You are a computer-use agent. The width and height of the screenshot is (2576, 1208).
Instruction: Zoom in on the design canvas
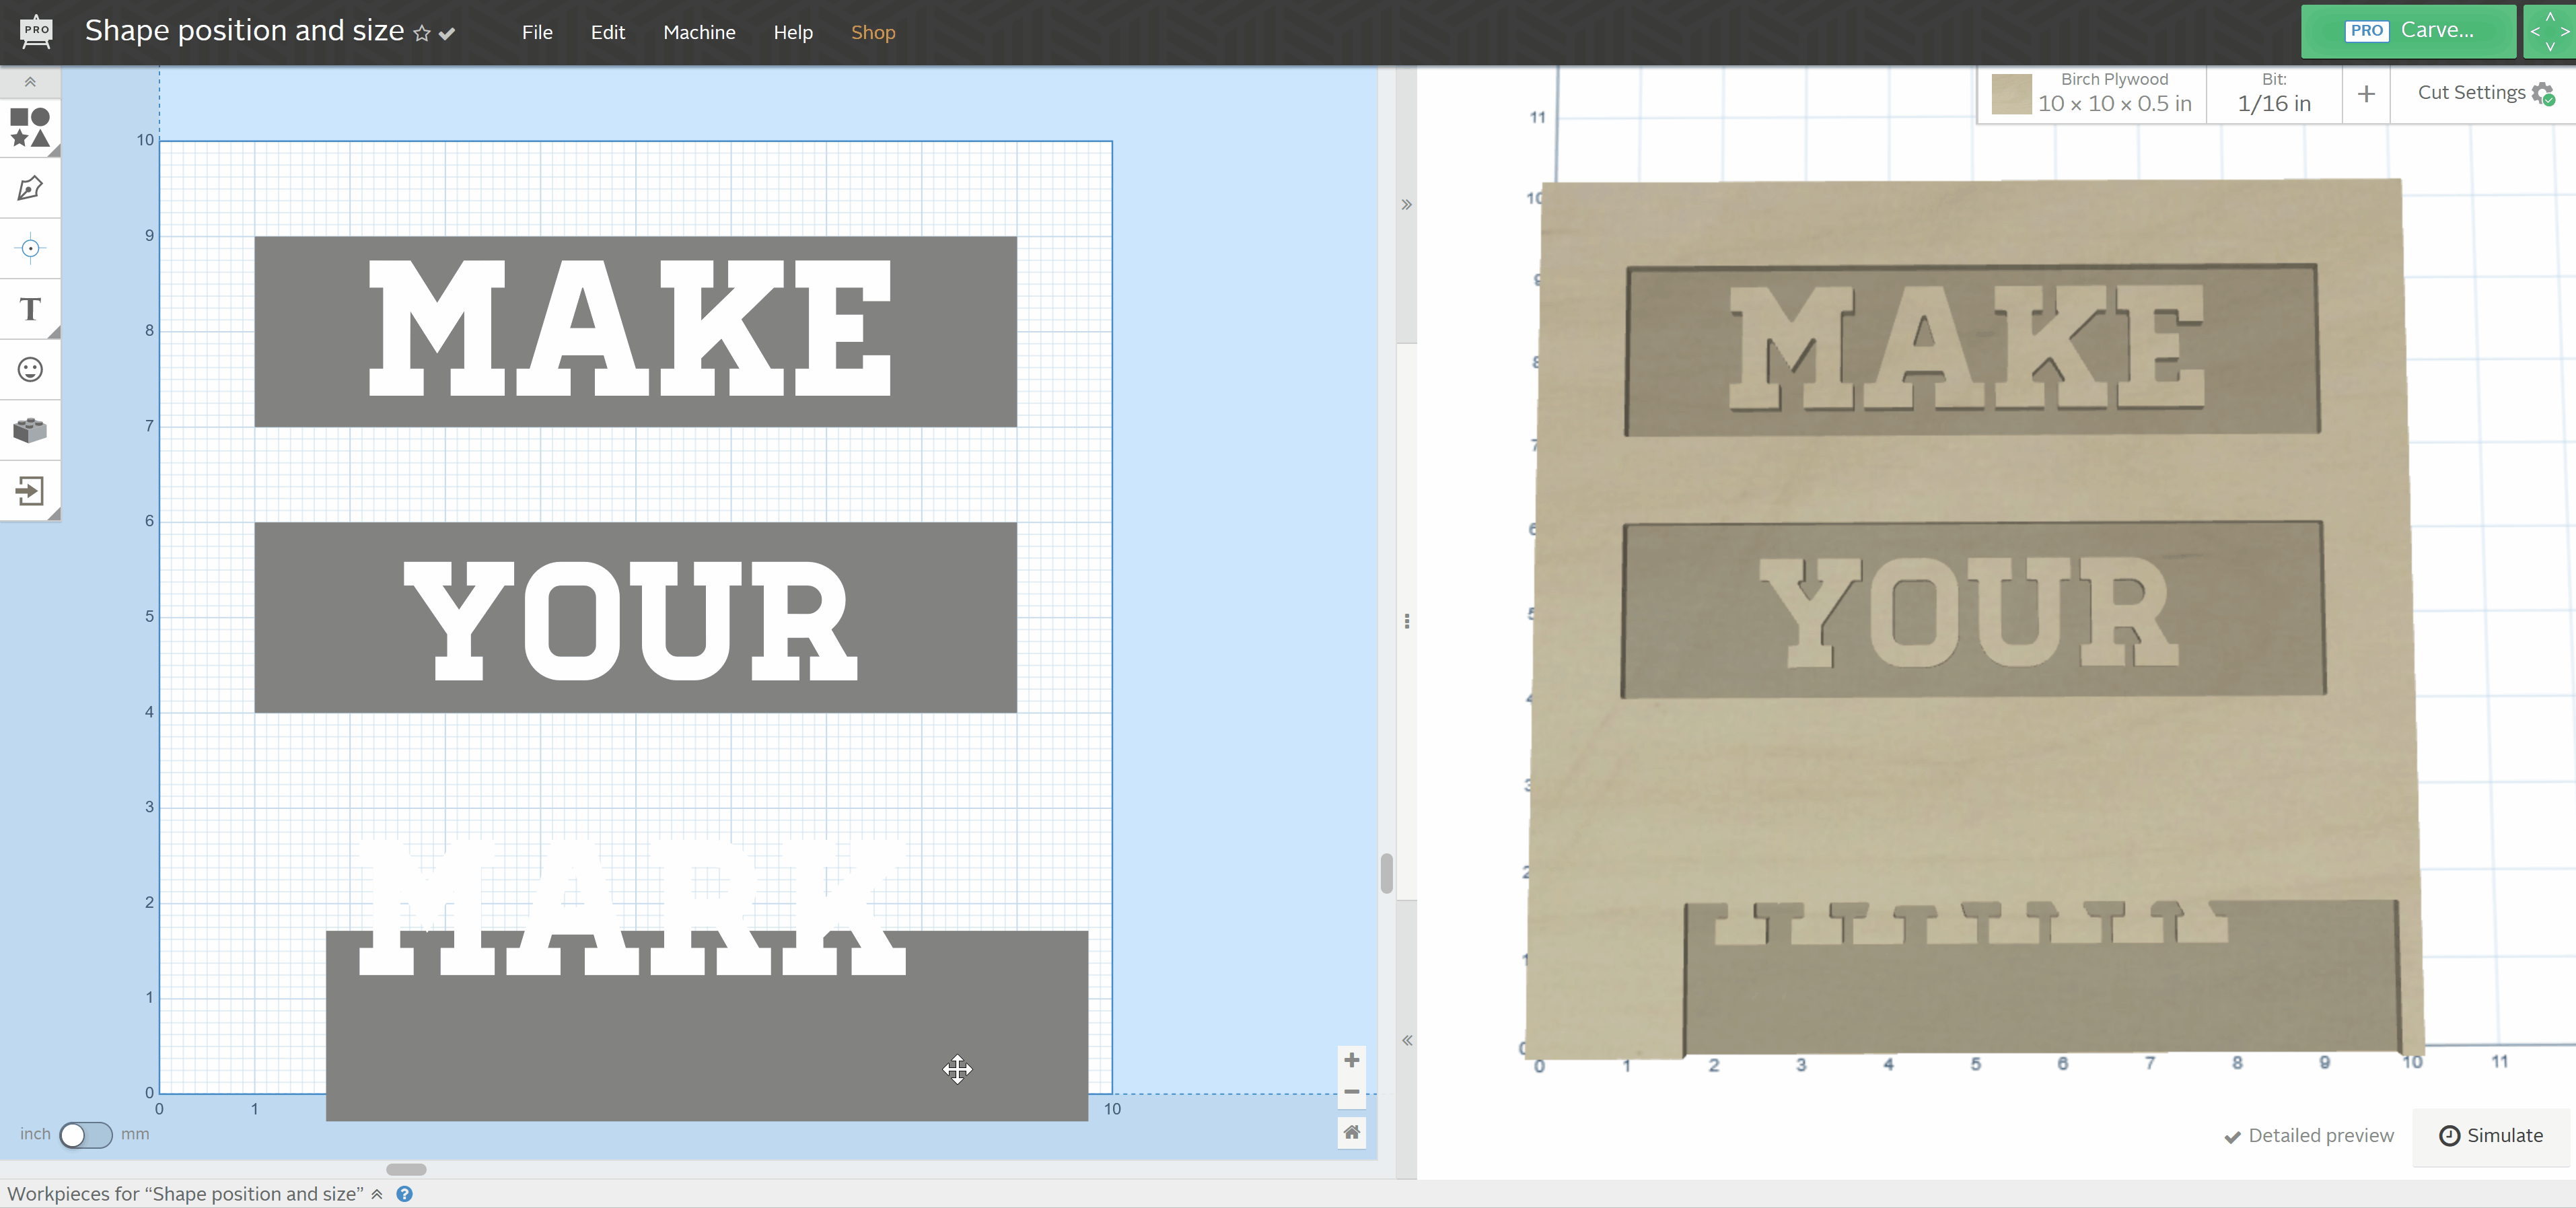click(x=1351, y=1060)
